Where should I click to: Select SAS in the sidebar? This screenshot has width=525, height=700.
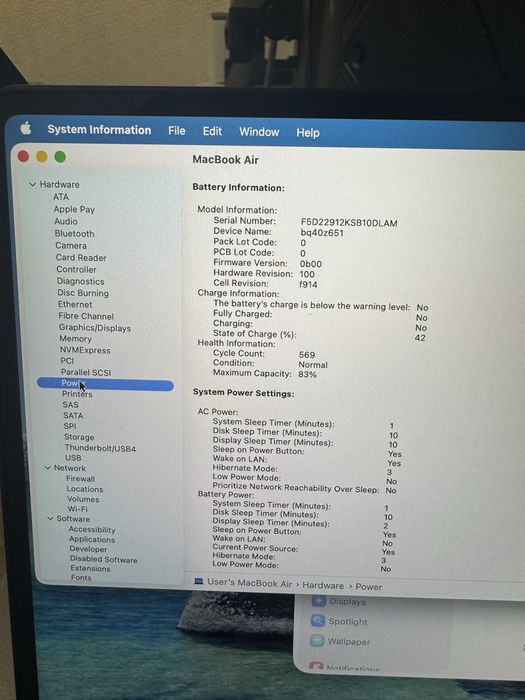point(71,405)
